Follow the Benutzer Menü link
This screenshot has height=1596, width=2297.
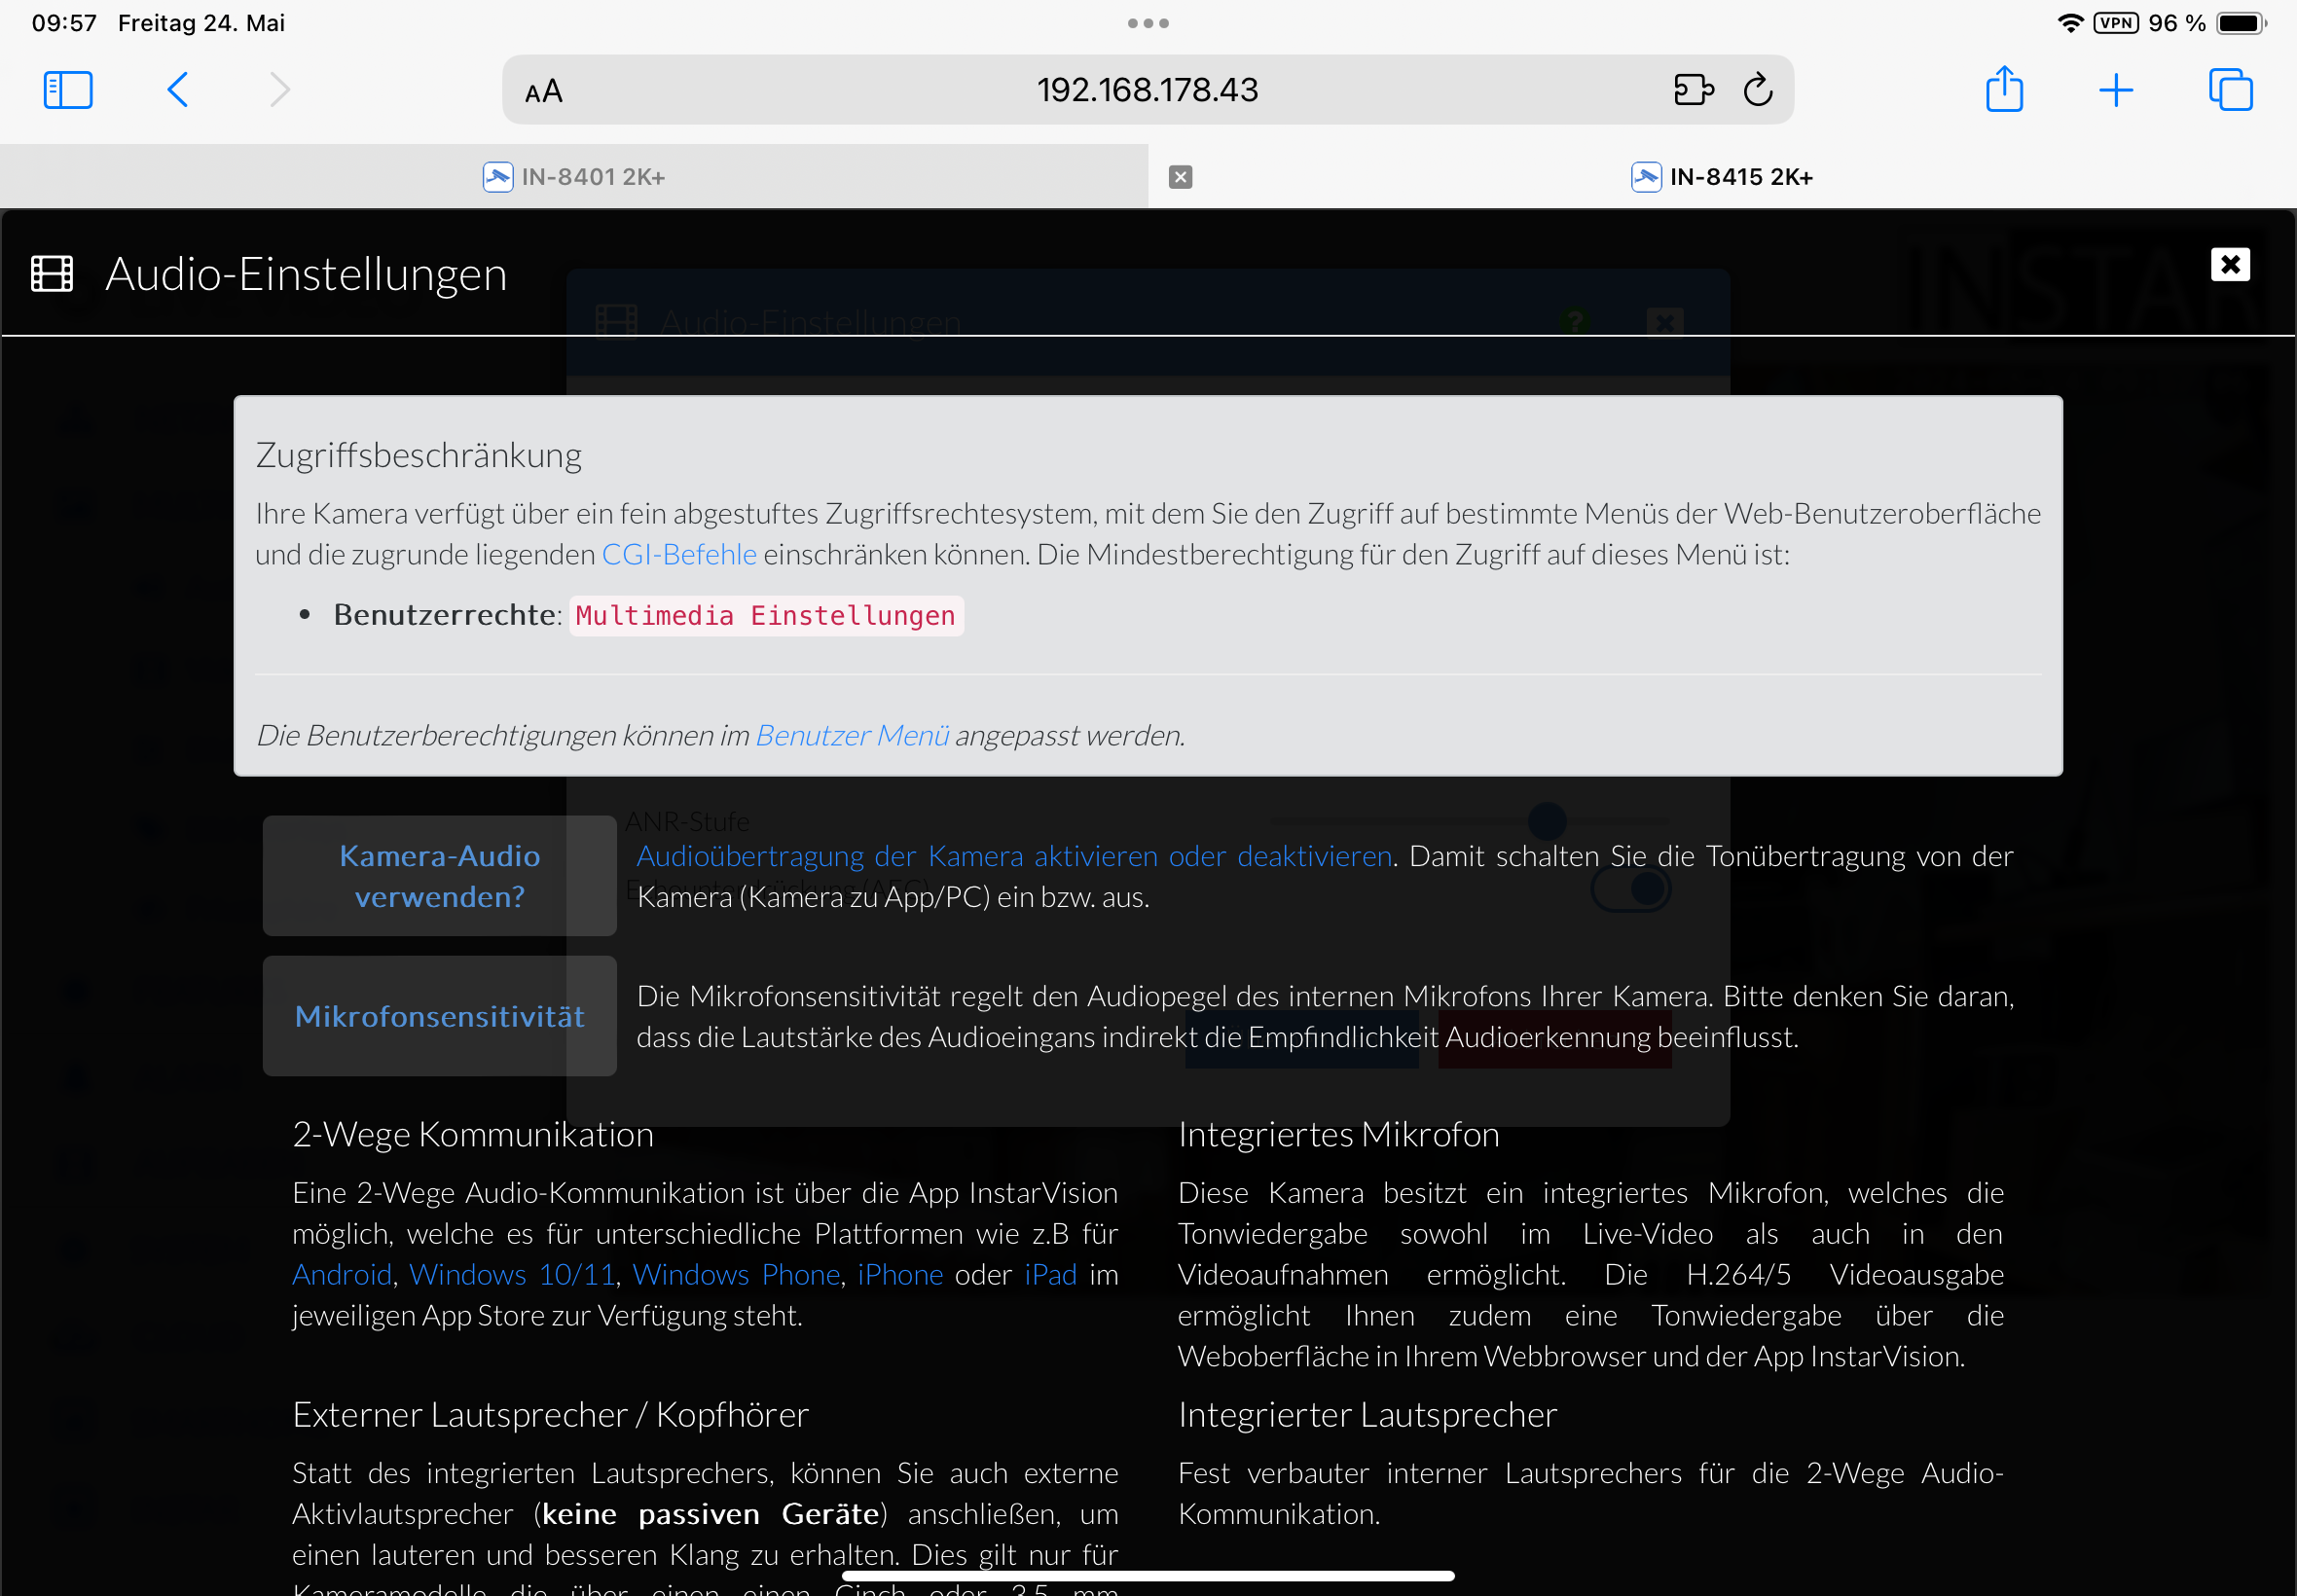pyautogui.click(x=852, y=735)
